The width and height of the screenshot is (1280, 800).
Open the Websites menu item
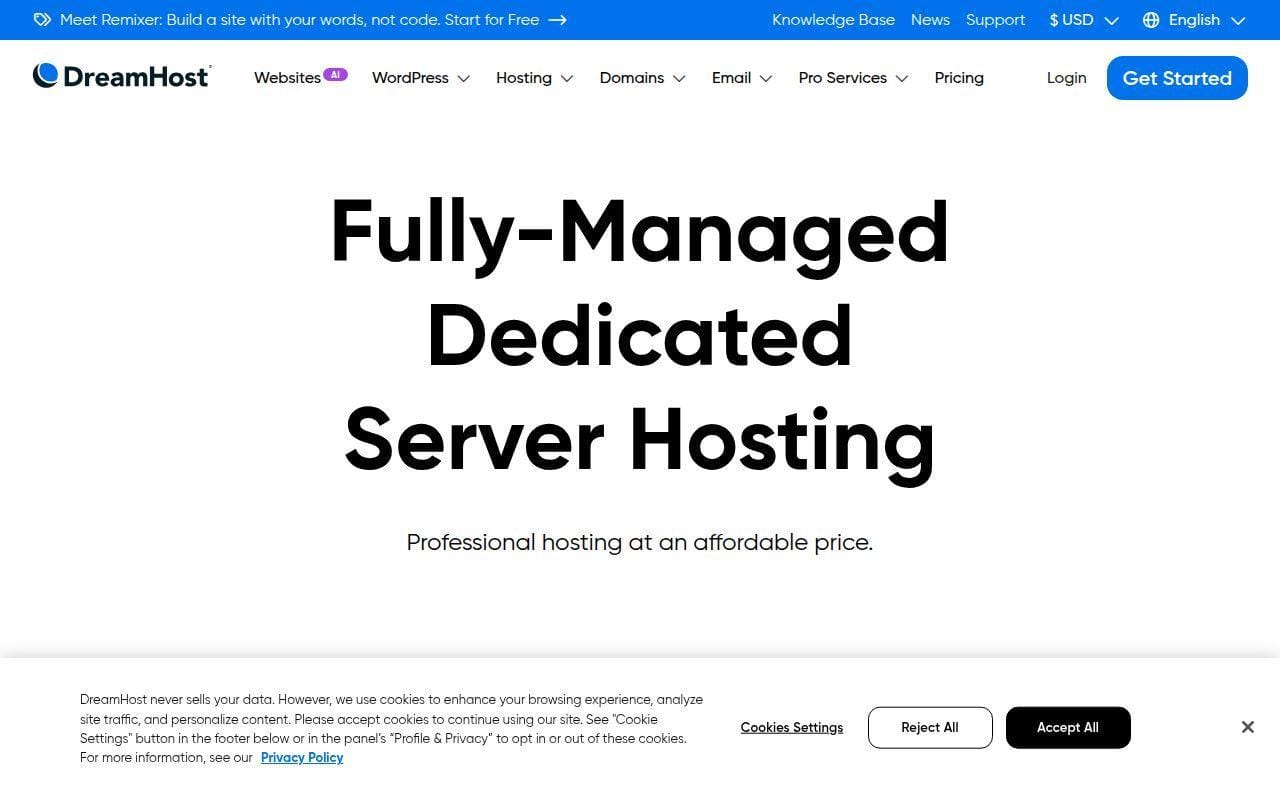pyautogui.click(x=287, y=78)
